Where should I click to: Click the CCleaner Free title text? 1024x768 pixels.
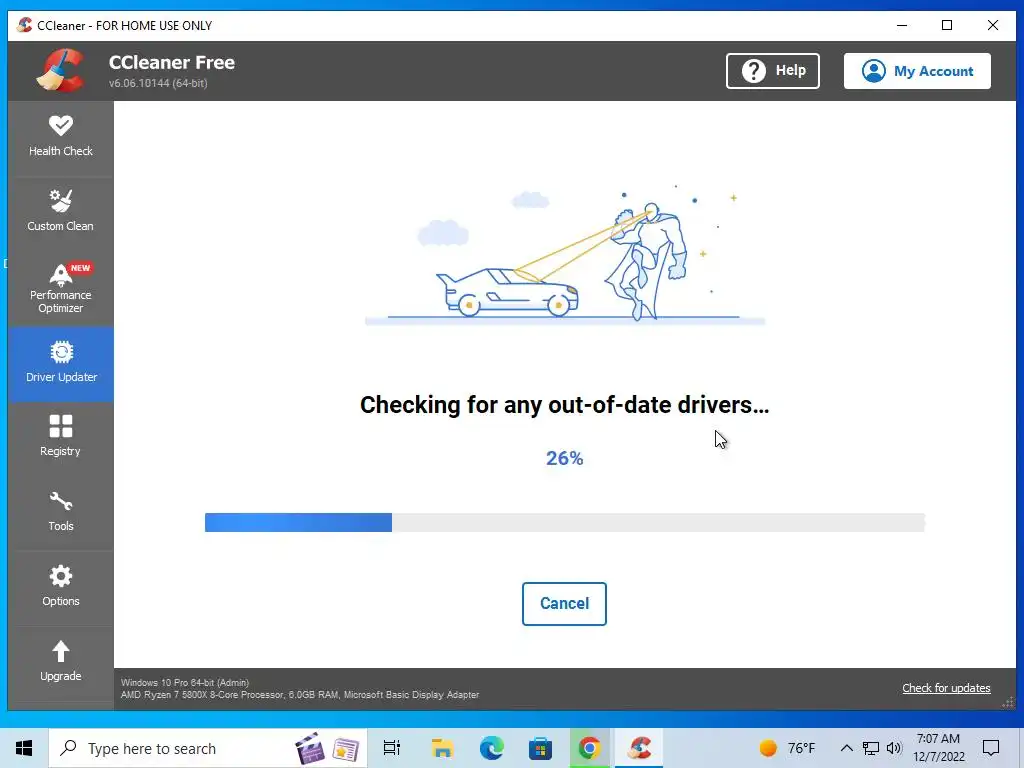coord(172,63)
